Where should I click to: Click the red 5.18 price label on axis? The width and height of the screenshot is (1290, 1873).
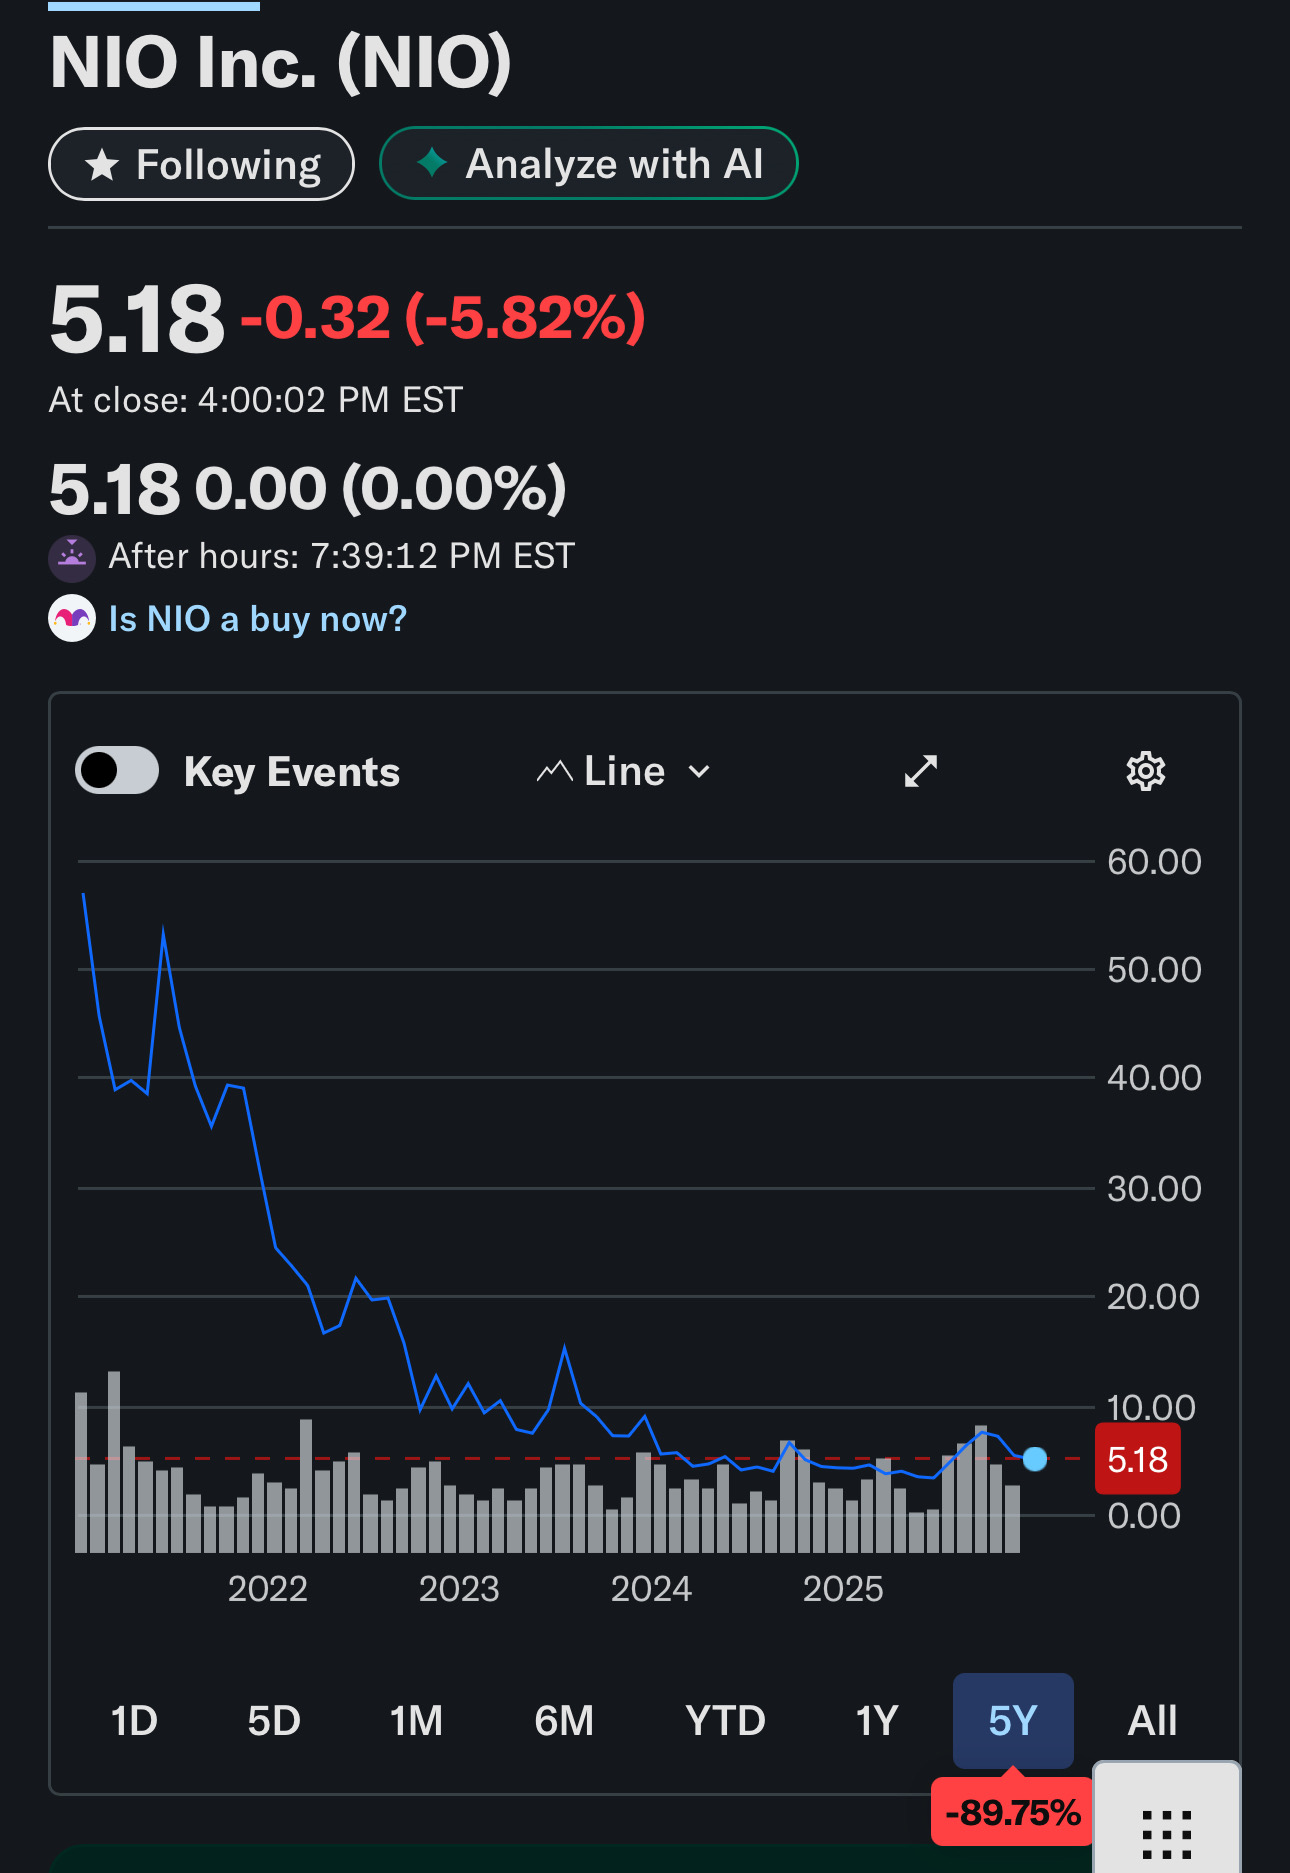1138,1459
